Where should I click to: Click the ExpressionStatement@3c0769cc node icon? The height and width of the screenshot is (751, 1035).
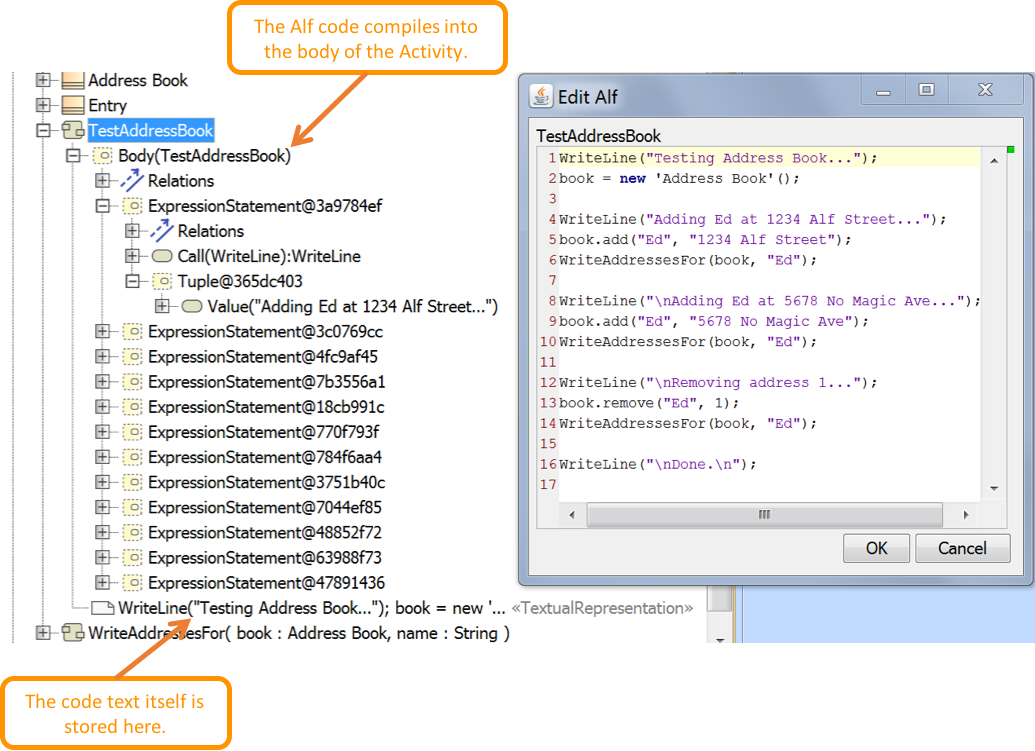pos(132,331)
